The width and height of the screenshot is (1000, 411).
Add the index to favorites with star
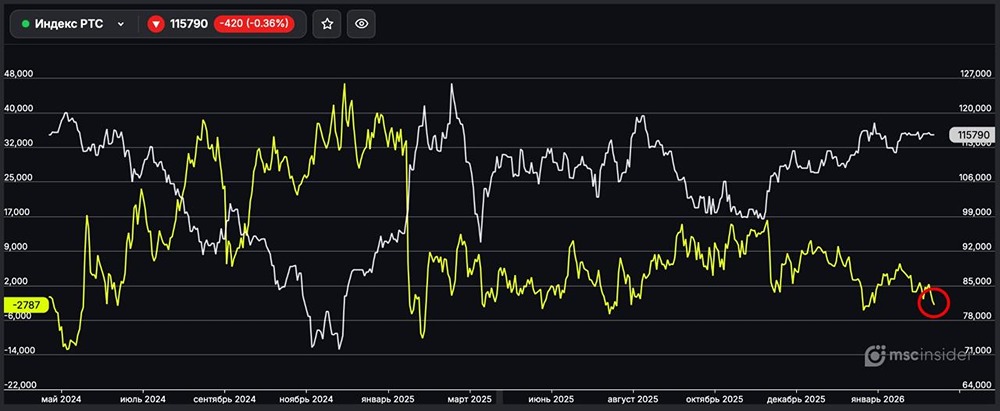(327, 24)
